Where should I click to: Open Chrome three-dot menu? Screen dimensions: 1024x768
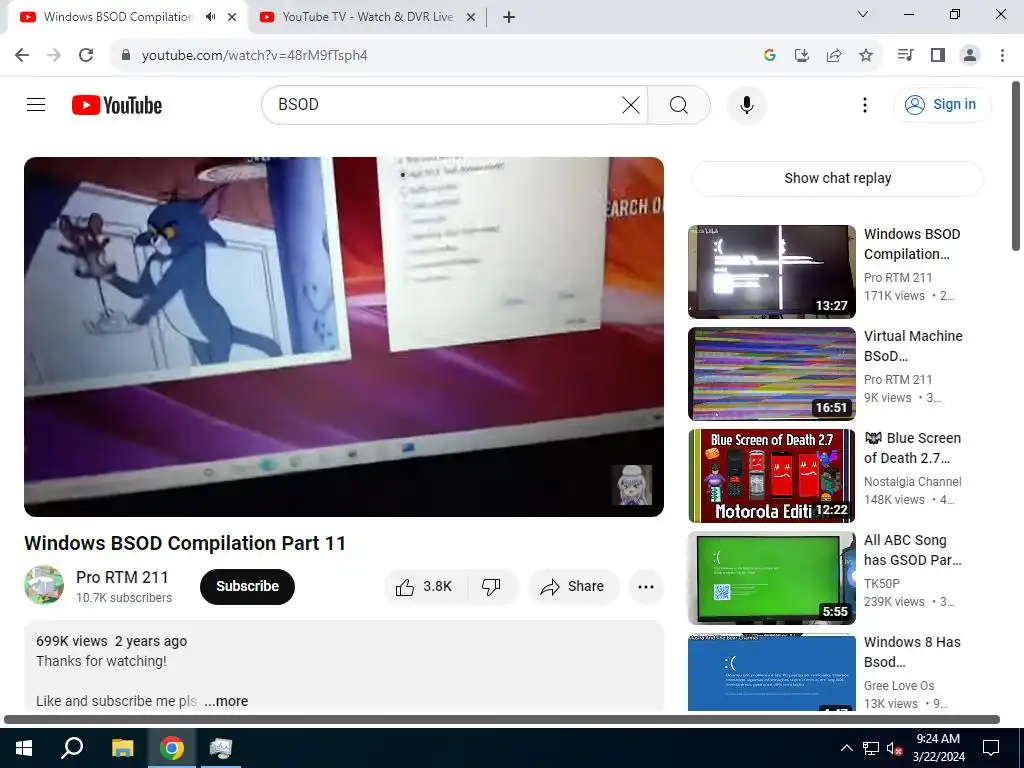pyautogui.click(x=1002, y=56)
